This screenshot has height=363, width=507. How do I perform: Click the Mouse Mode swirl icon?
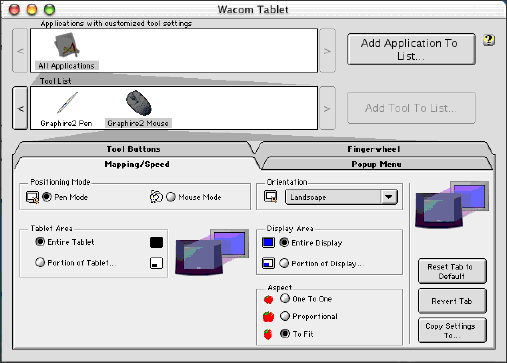click(156, 197)
